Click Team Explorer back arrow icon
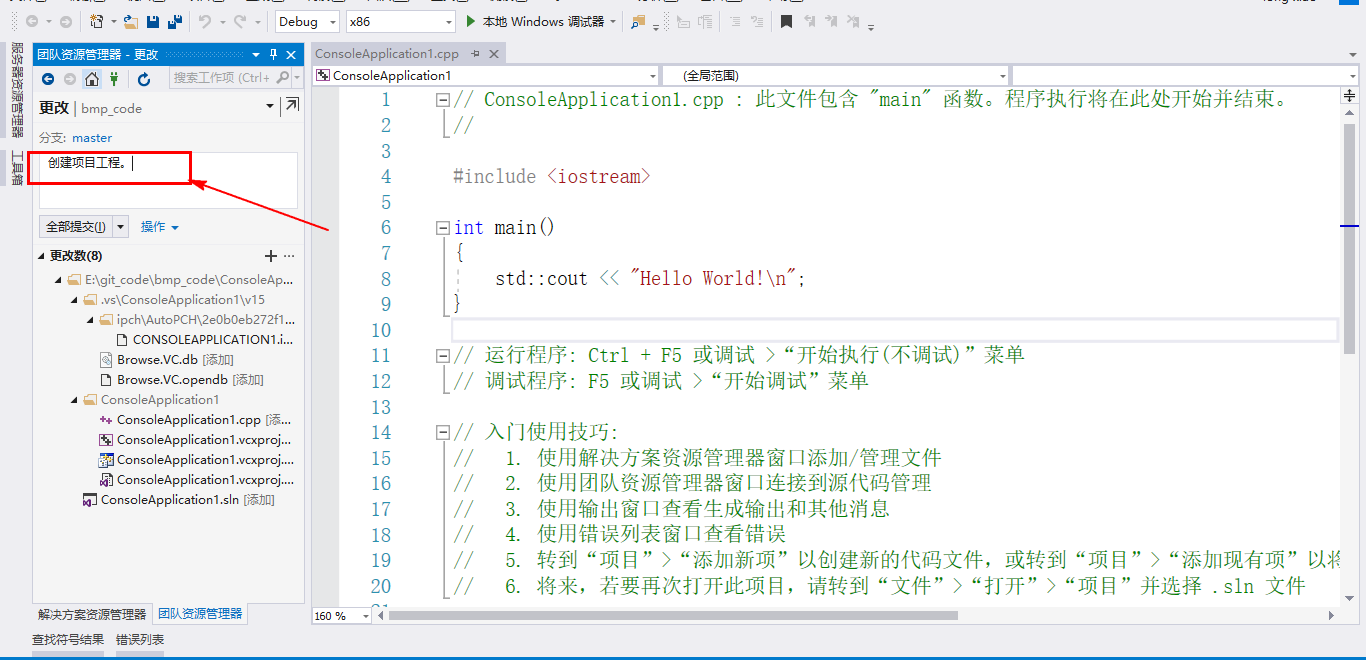 pos(48,78)
